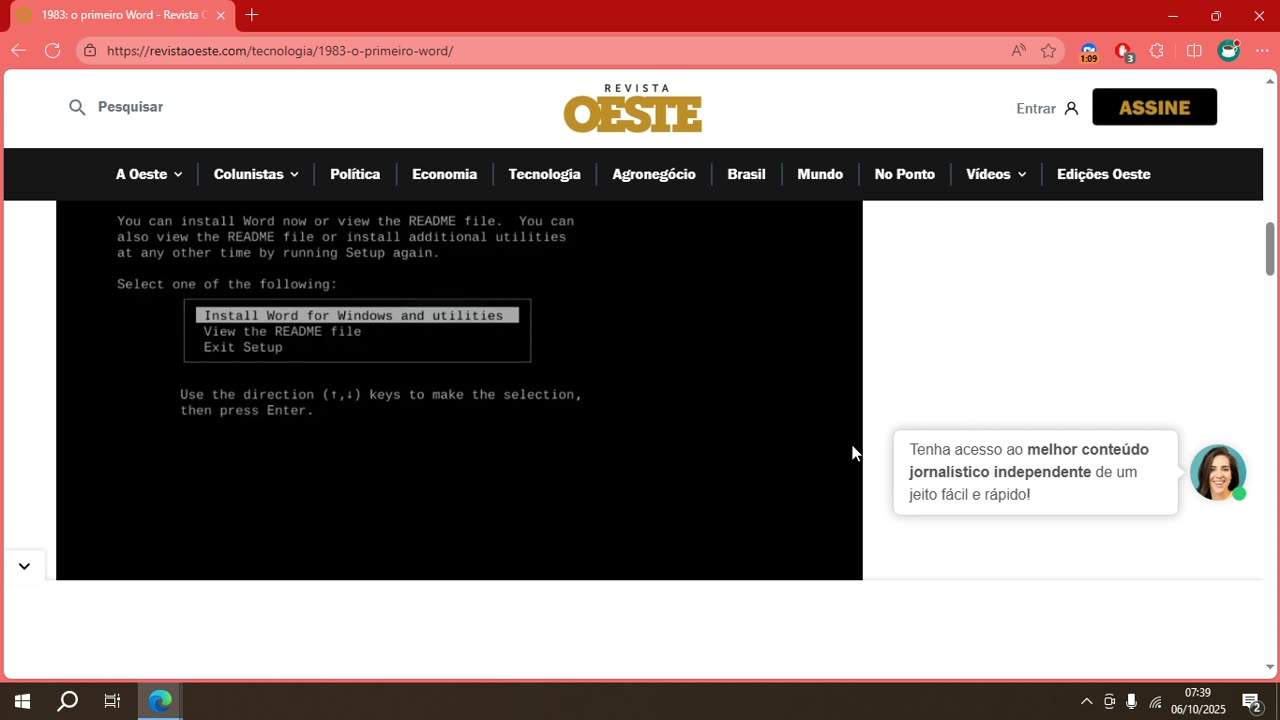Screen dimensions: 1280x720
Task: Click the scrollbar down arrow
Action: (x=1270, y=668)
